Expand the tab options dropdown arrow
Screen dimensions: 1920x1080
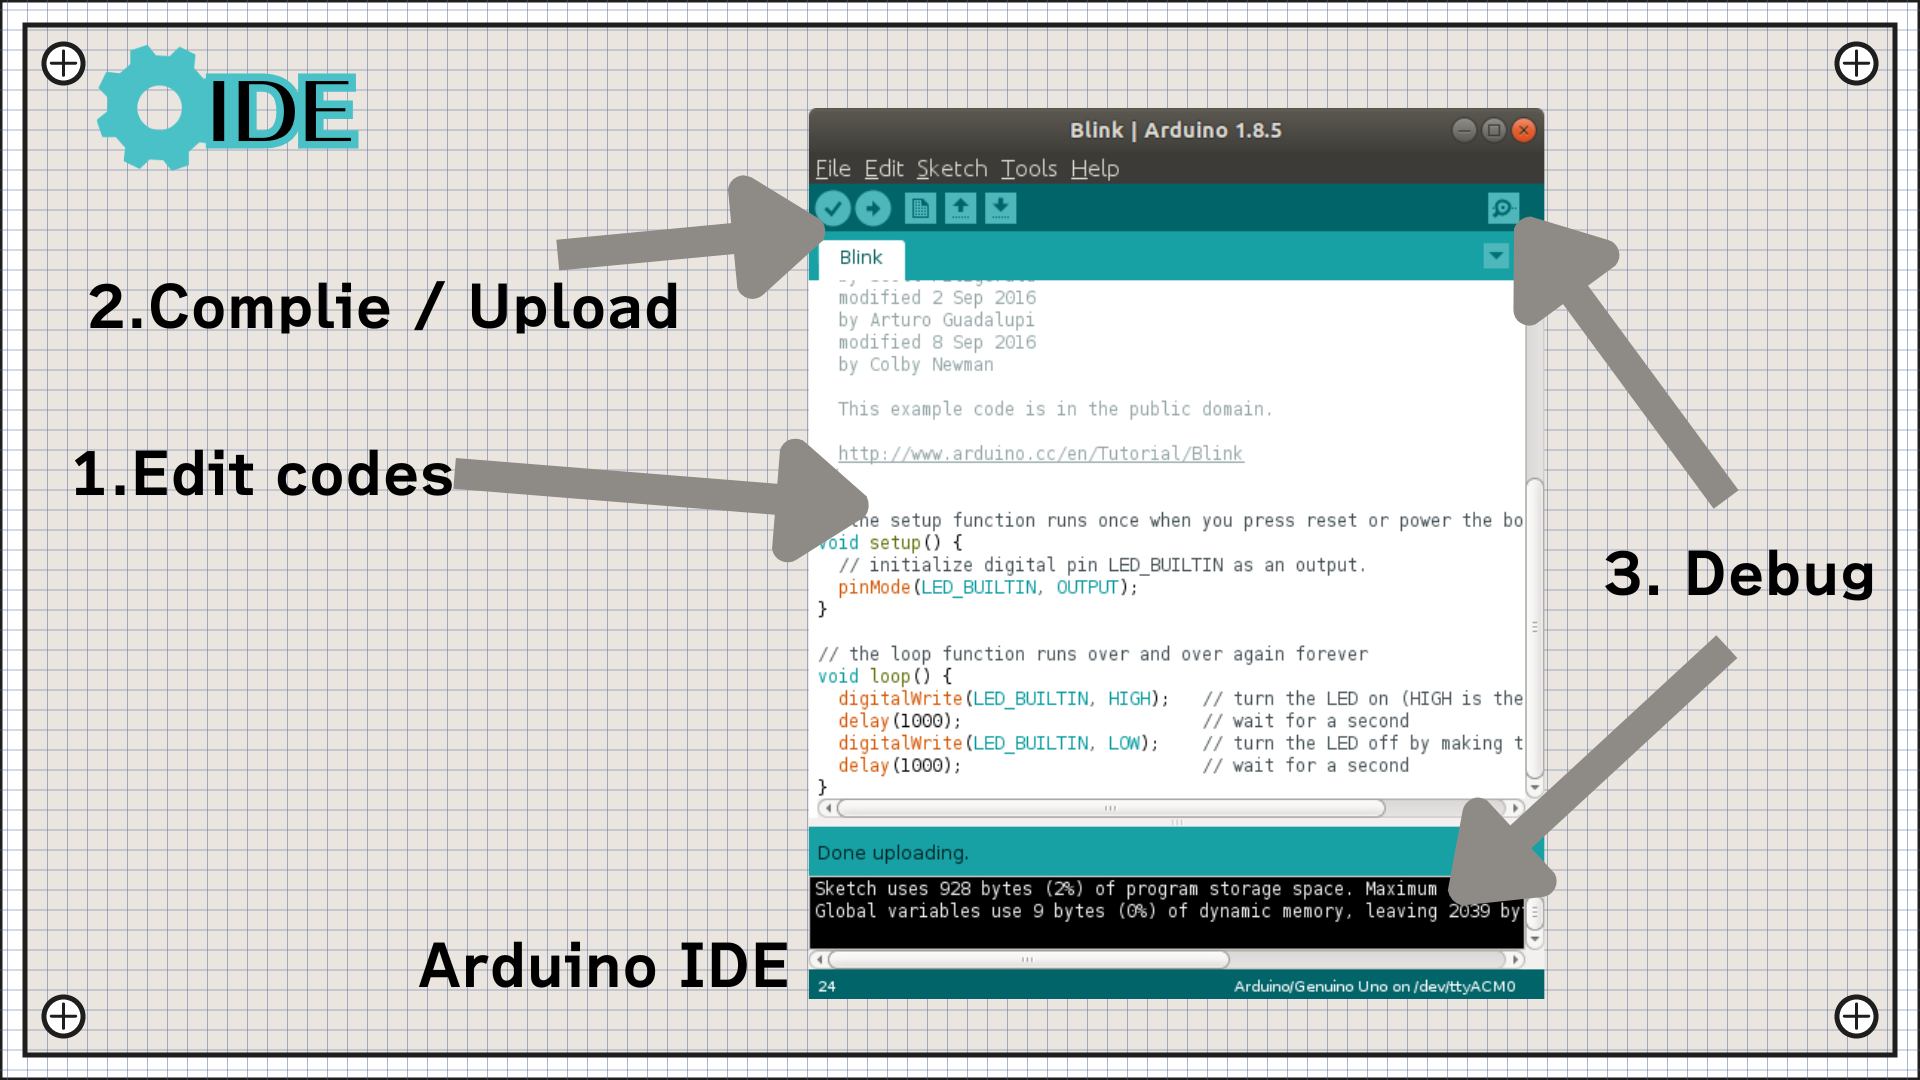point(1496,256)
